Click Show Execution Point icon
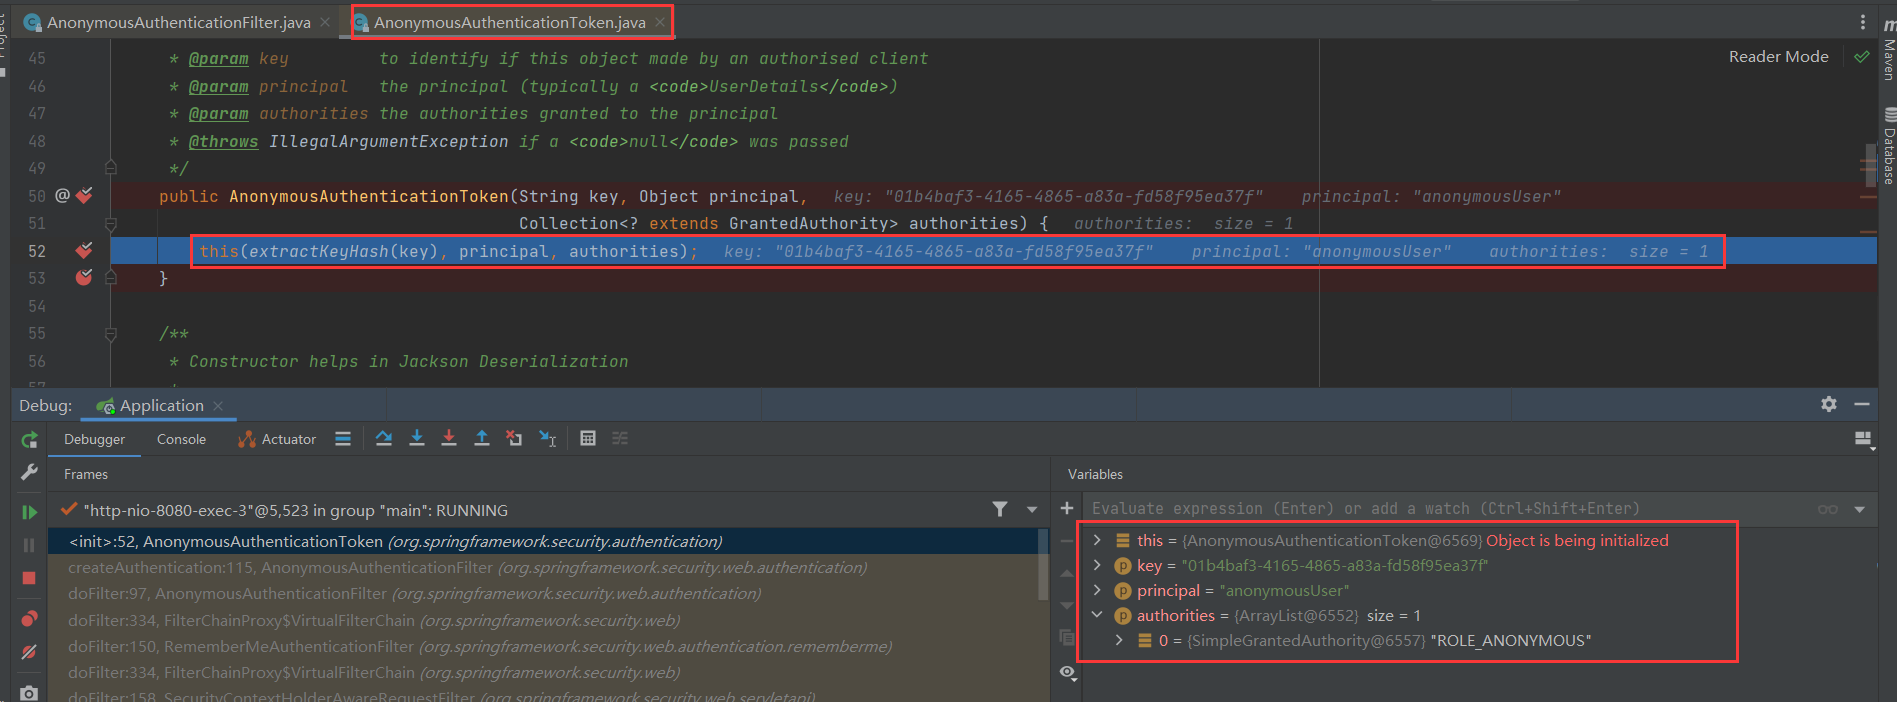 pos(343,438)
